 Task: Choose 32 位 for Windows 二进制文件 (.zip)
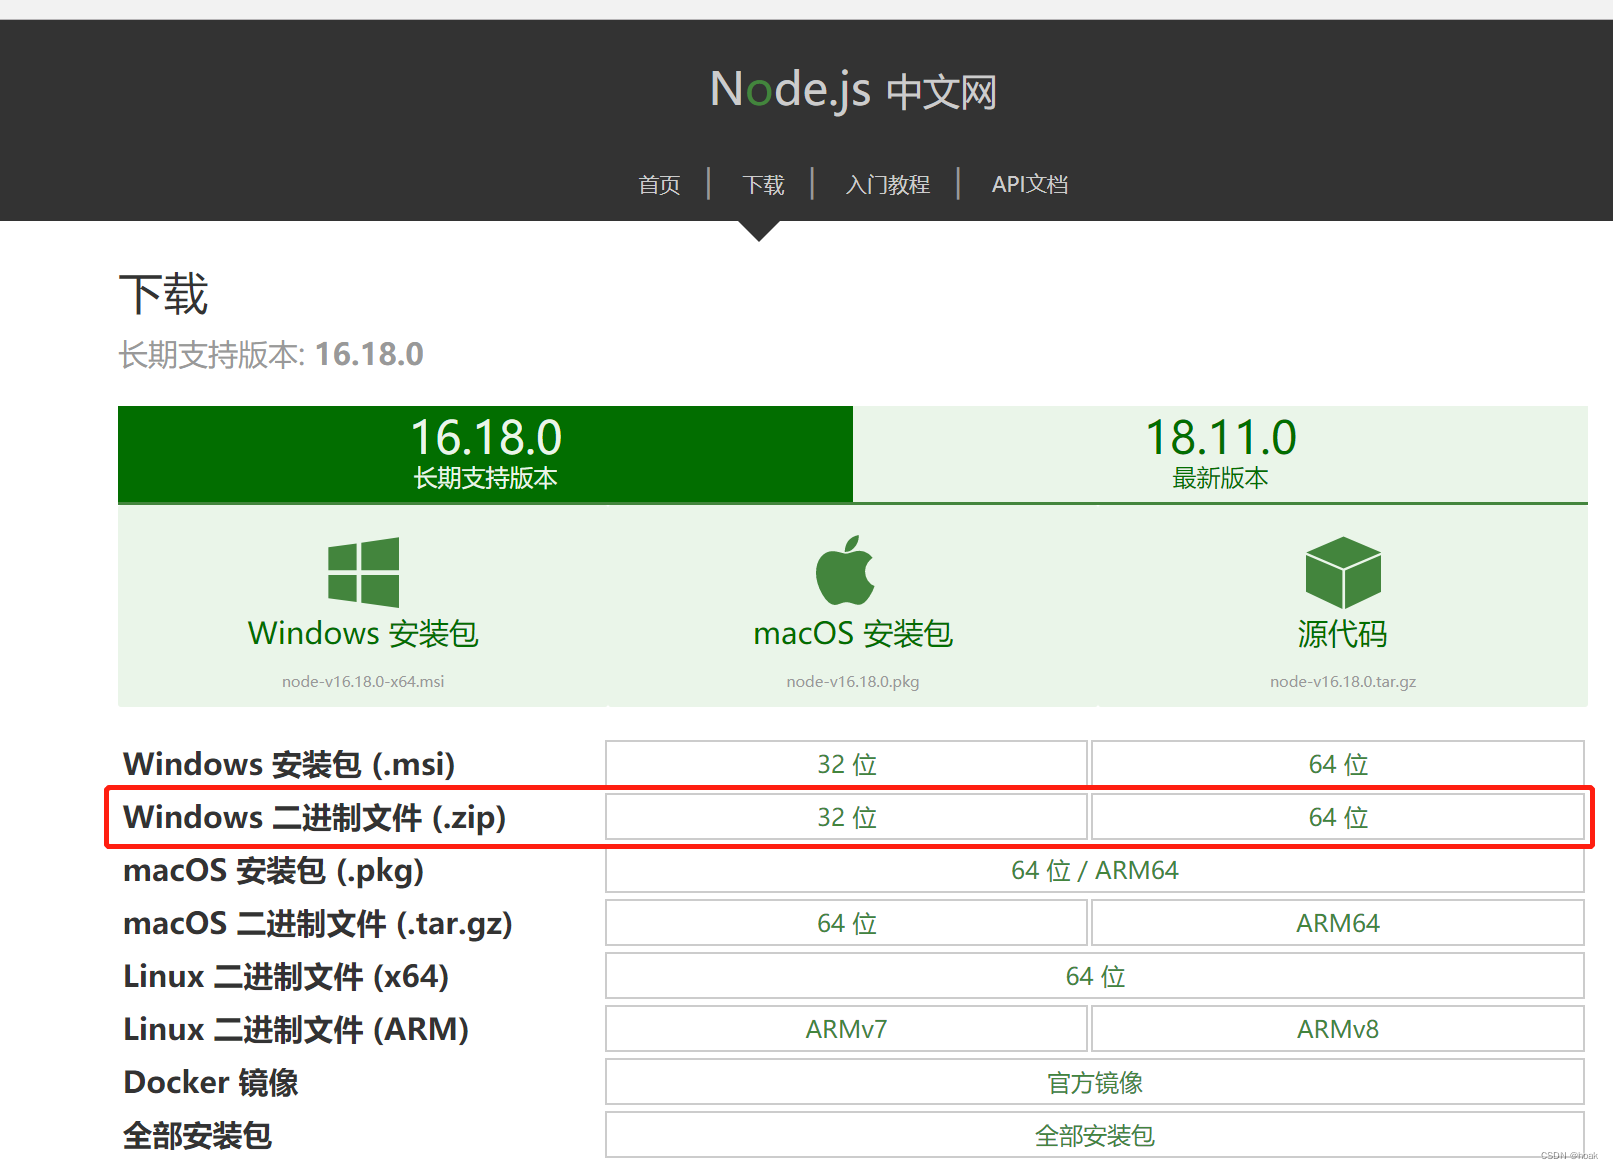click(846, 817)
